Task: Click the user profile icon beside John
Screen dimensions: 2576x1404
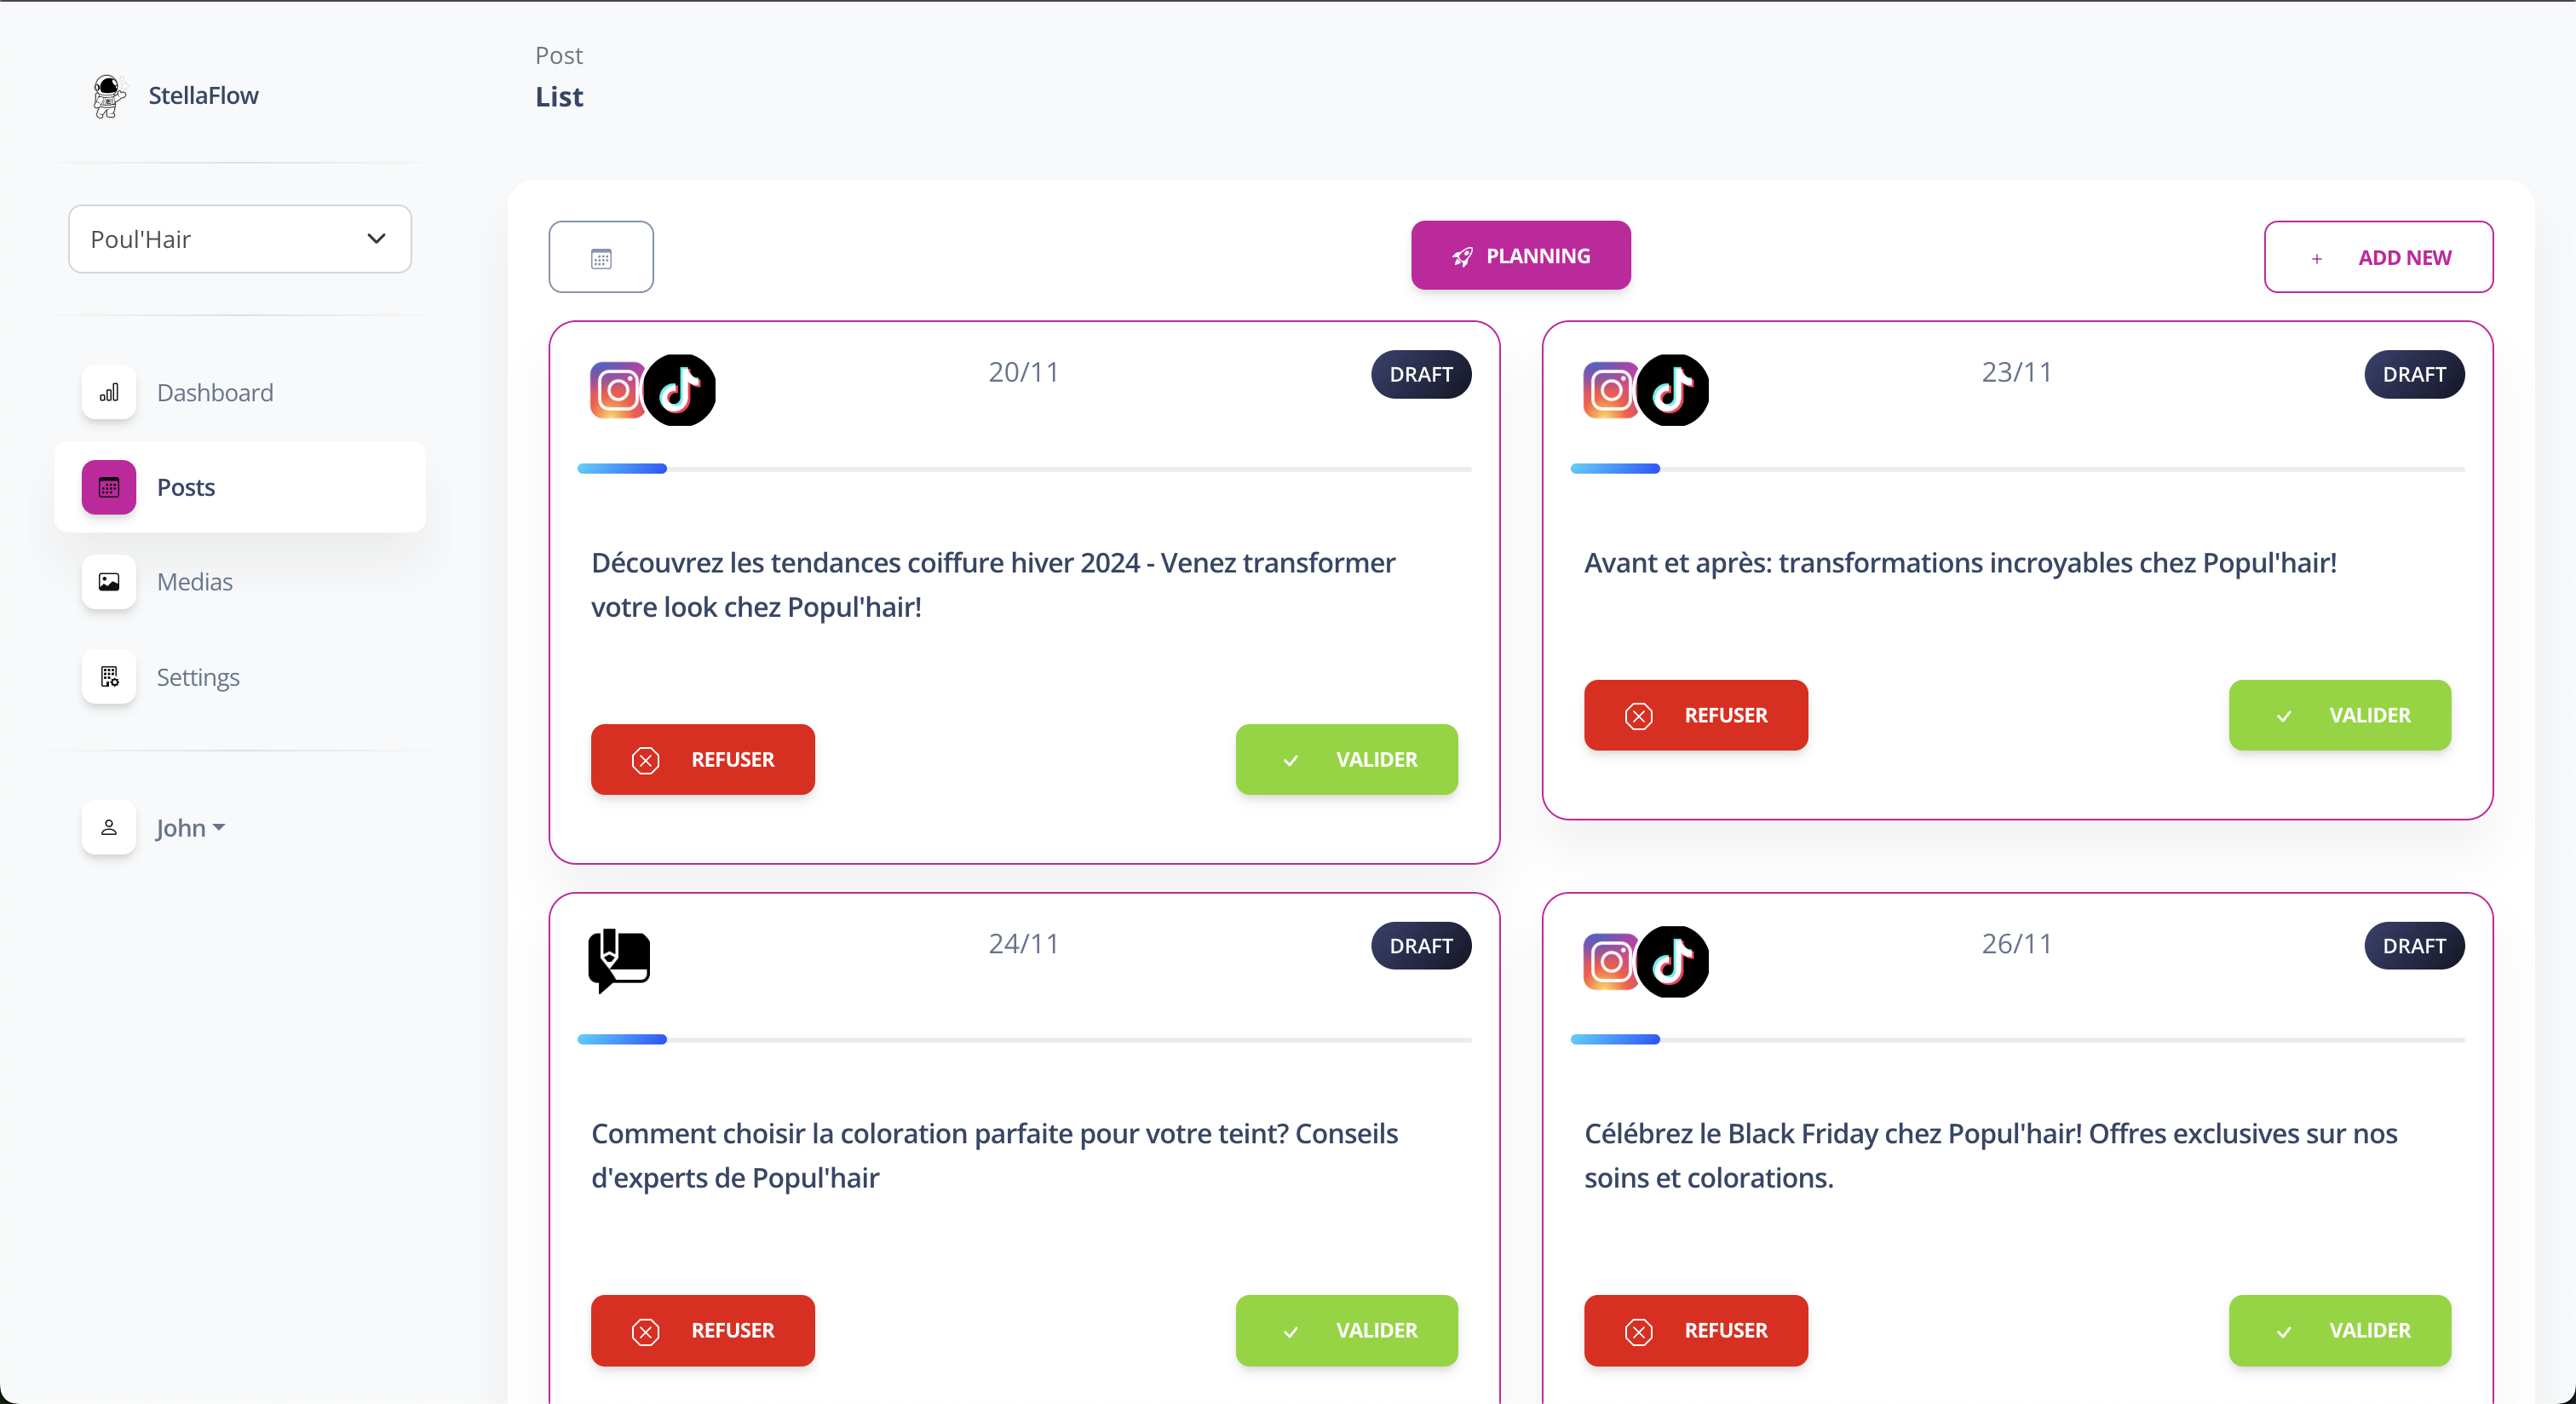Action: click(109, 828)
